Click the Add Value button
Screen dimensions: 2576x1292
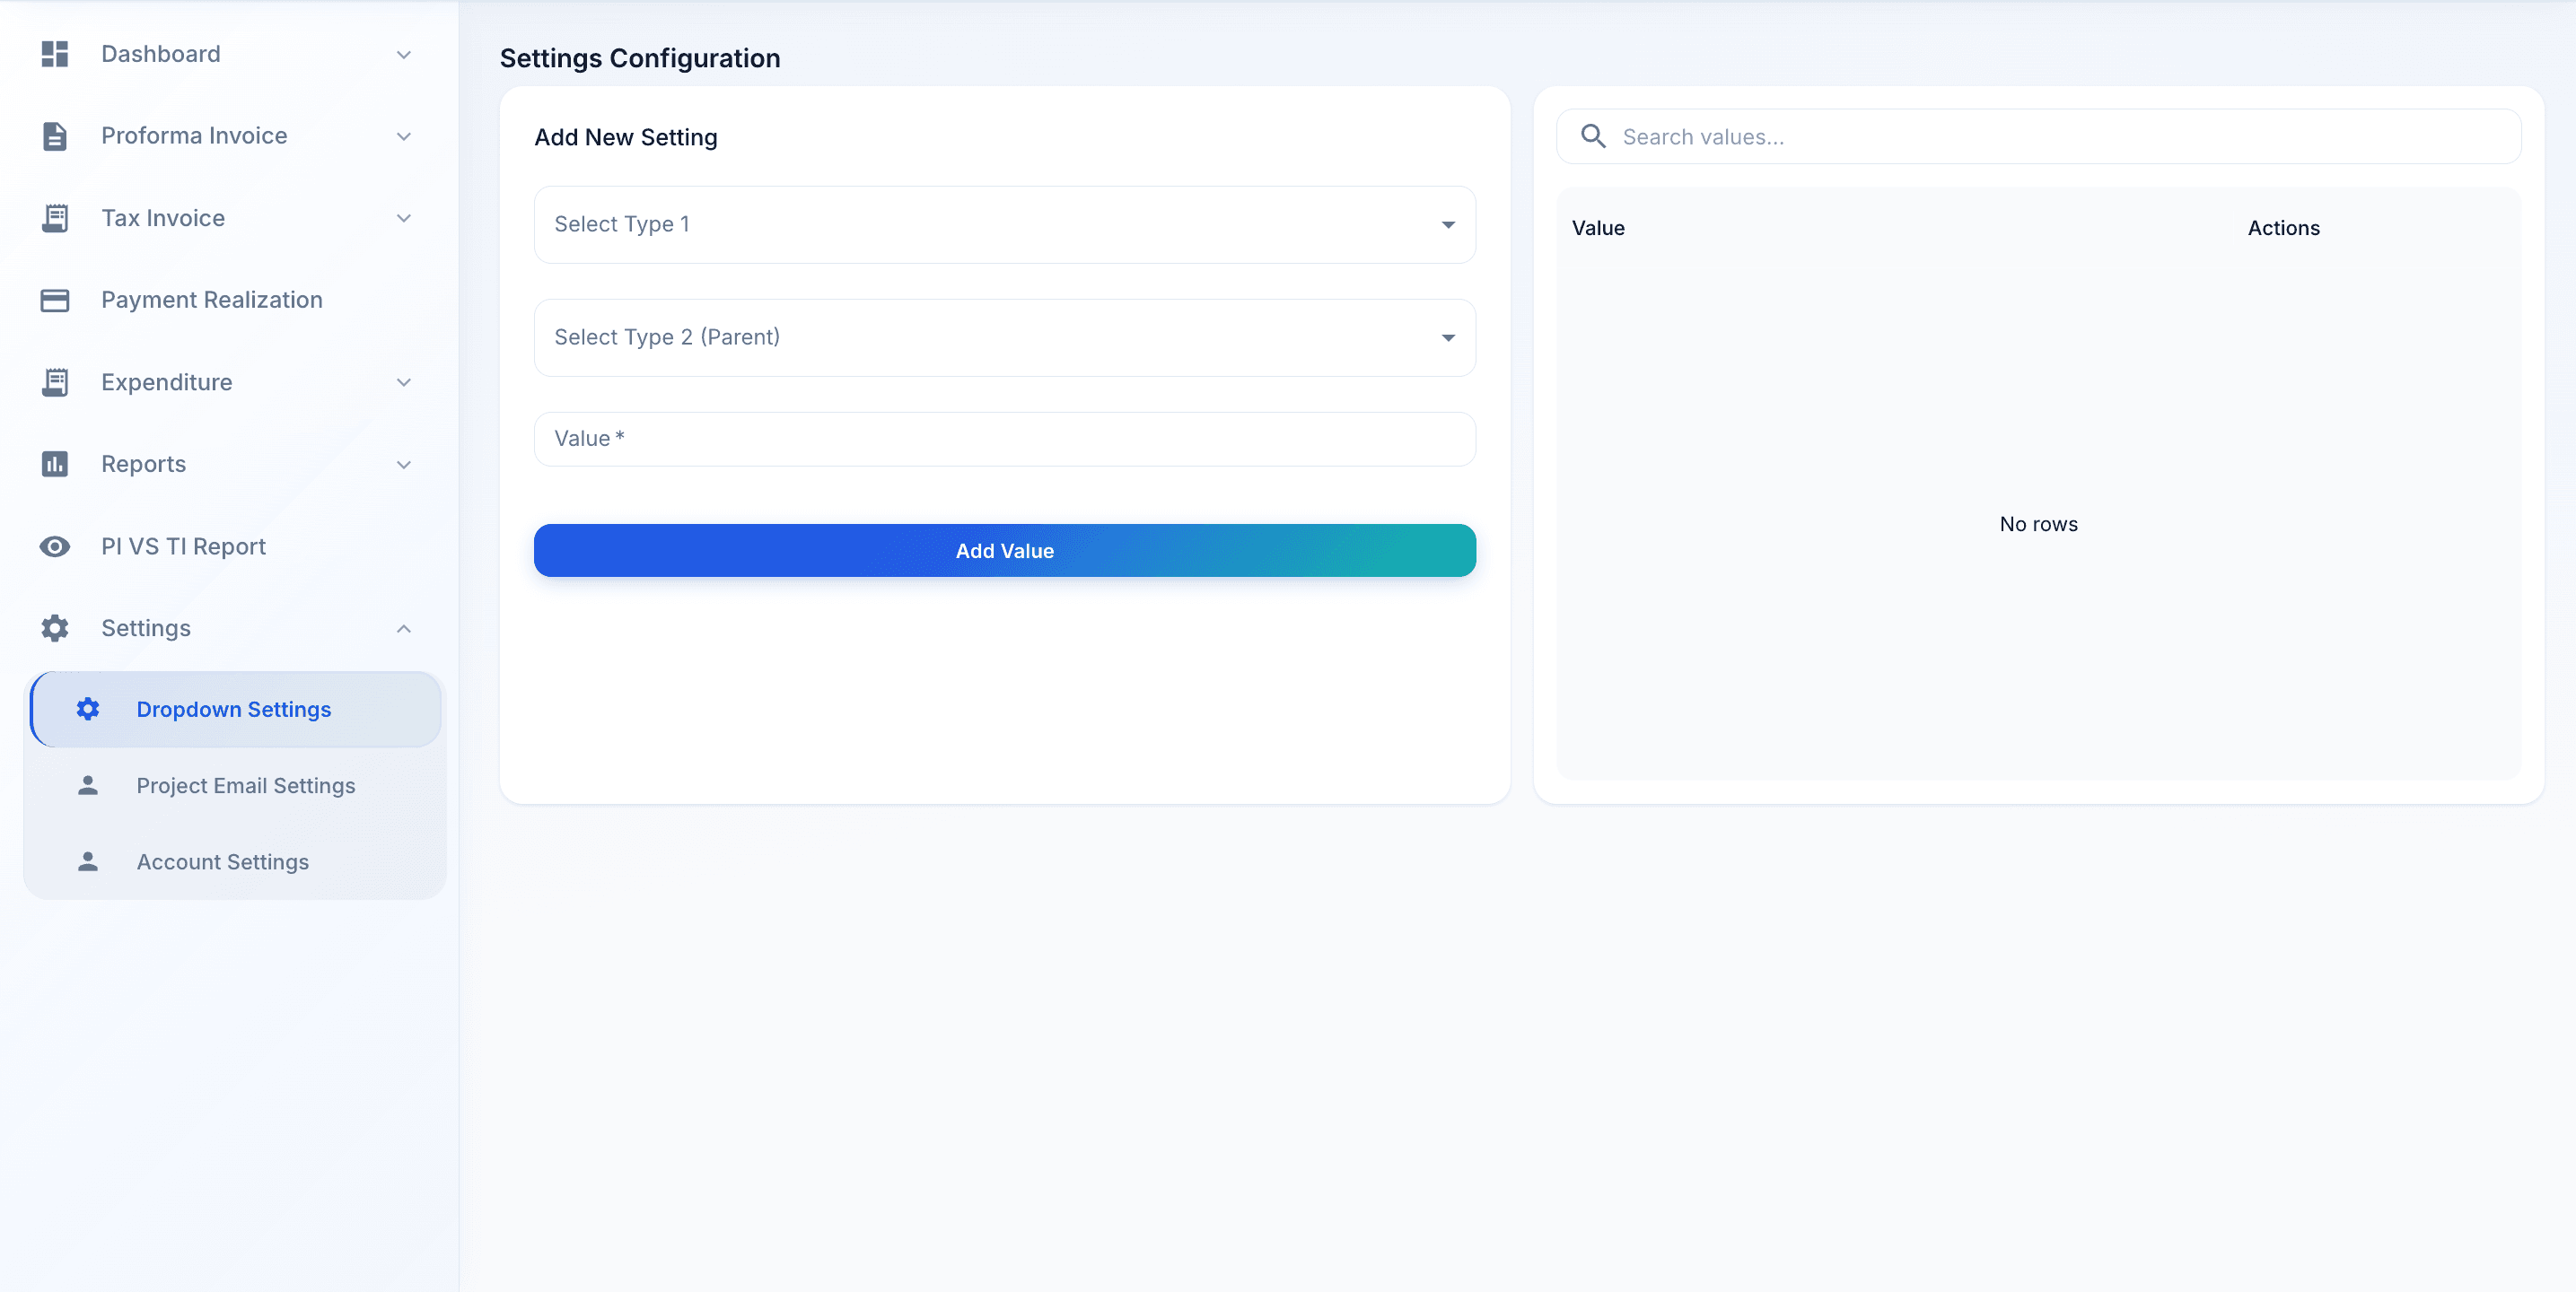[x=1004, y=550]
